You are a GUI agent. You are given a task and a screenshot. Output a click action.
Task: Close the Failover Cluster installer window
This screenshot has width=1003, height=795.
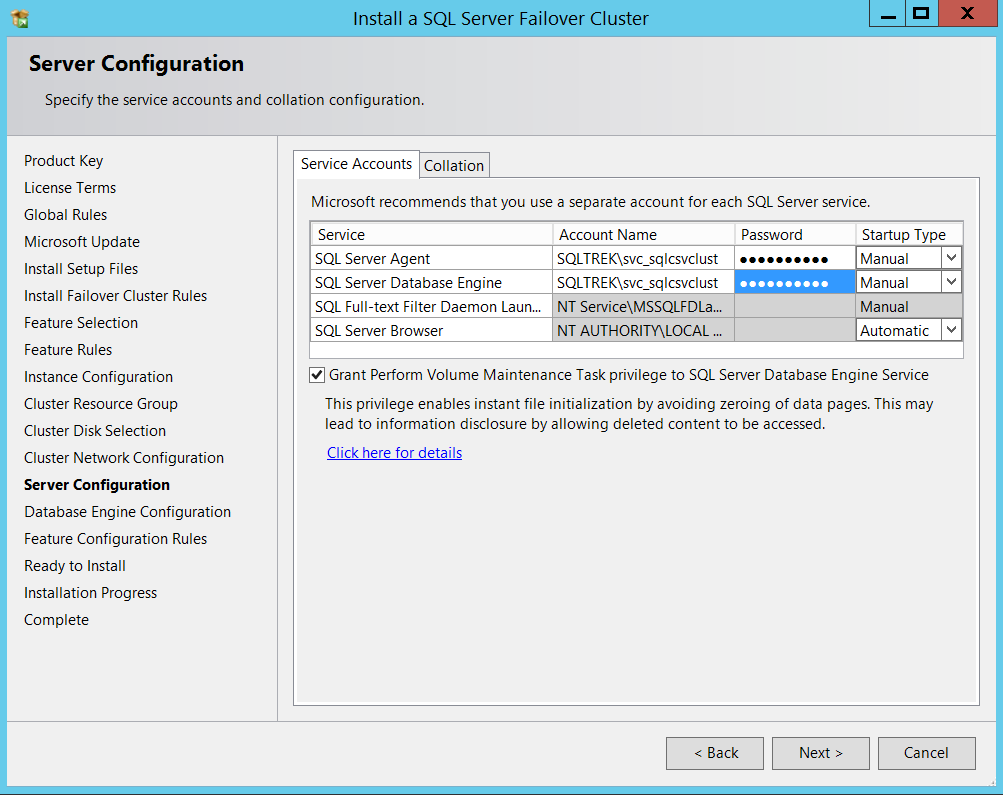point(967,14)
